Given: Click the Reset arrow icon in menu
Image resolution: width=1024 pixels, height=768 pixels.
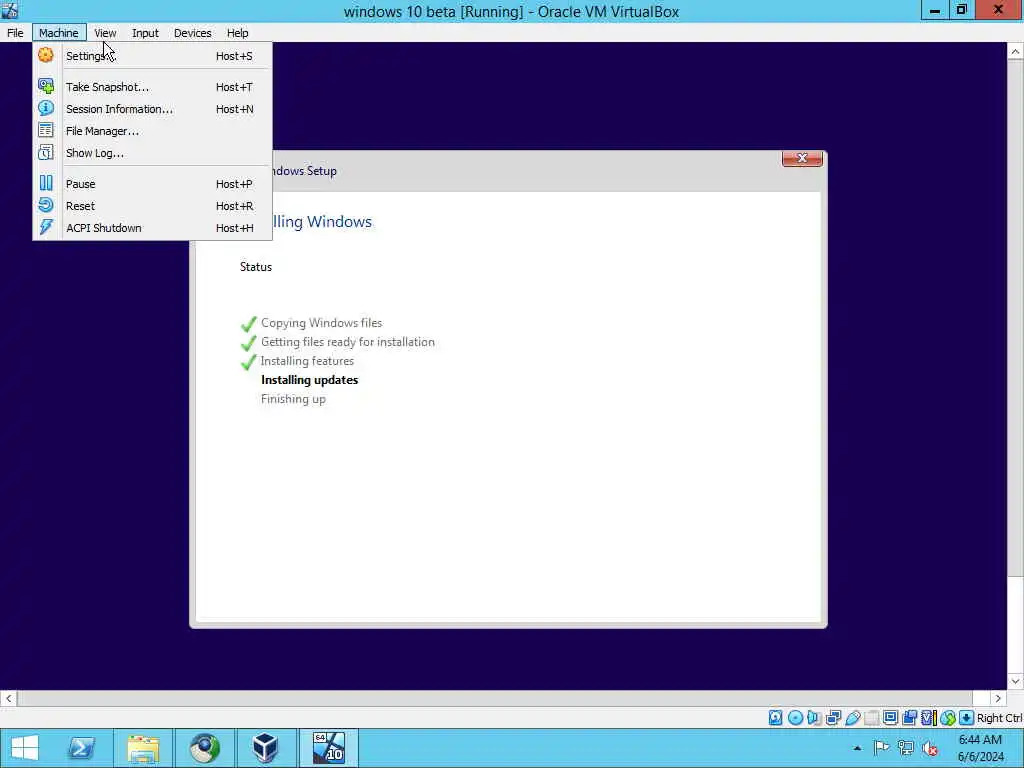Looking at the screenshot, I should (x=46, y=206).
